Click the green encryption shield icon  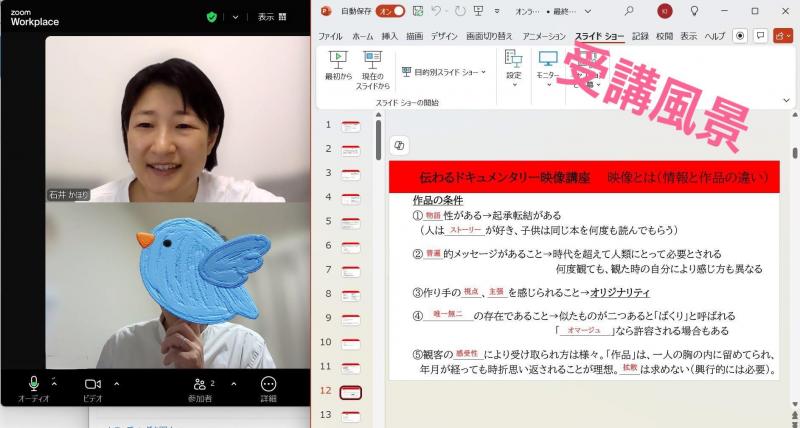(x=212, y=17)
